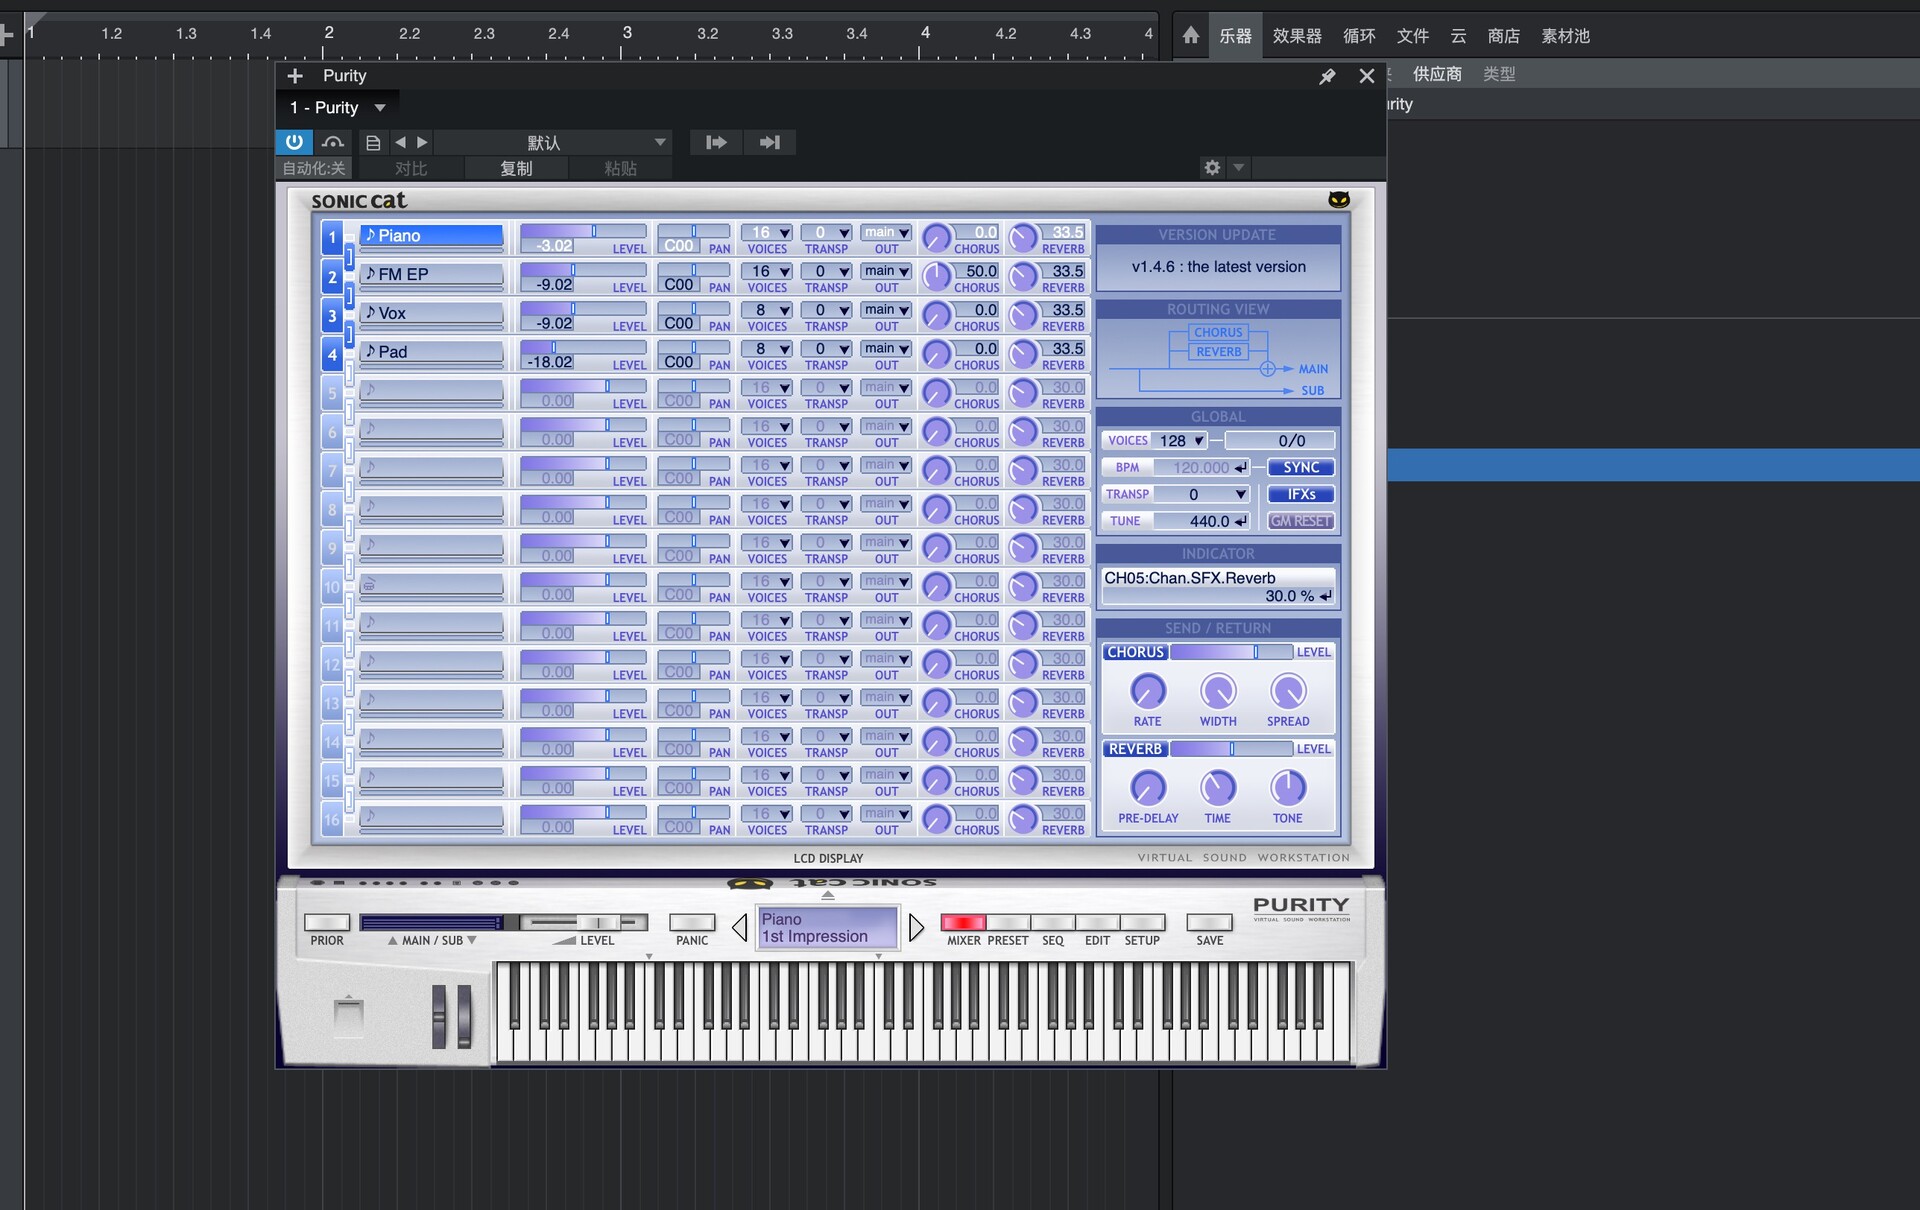Click the 复制 copy button
Screen dimensions: 1920x1210
[516, 168]
